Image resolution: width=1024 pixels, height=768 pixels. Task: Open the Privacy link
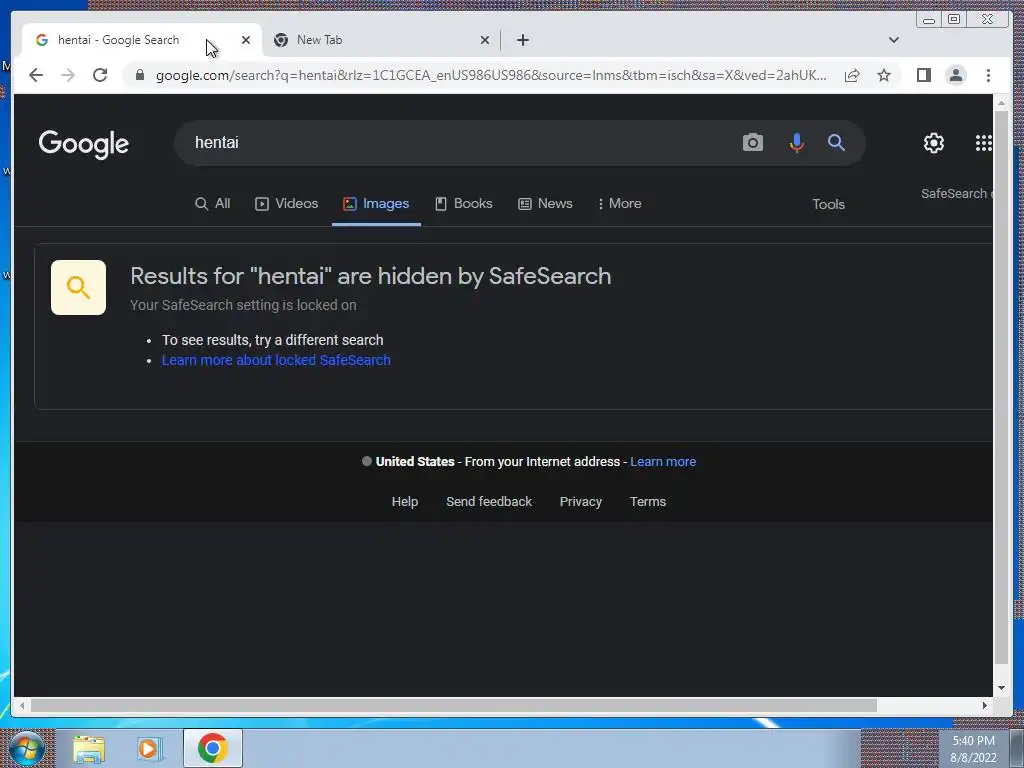(581, 502)
